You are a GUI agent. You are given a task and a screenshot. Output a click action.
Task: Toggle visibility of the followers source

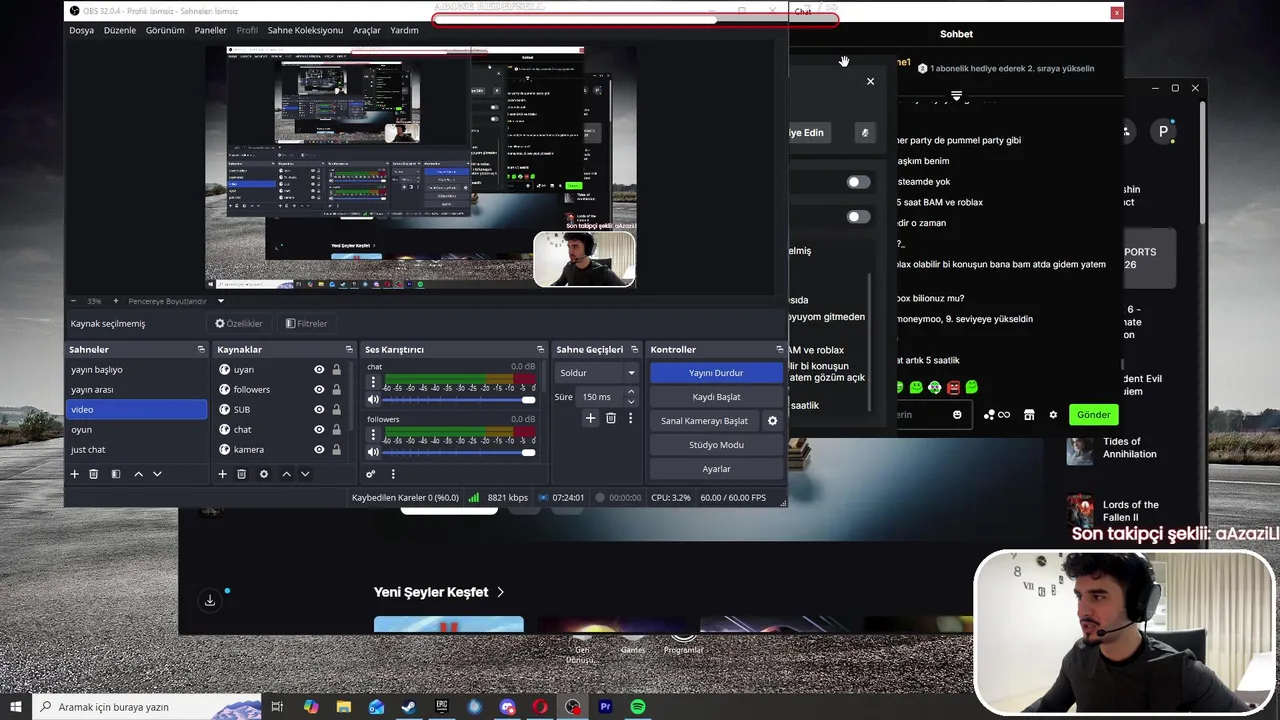point(319,389)
